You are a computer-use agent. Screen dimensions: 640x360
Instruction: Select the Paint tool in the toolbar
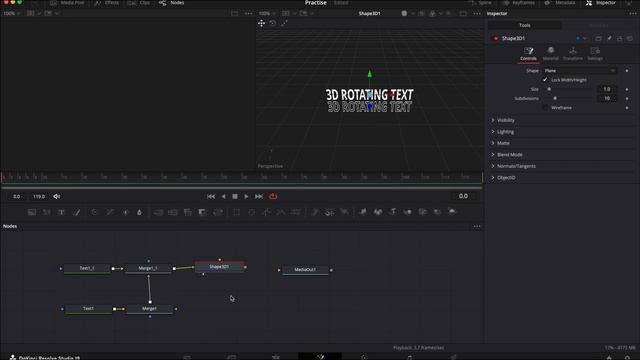point(77,212)
